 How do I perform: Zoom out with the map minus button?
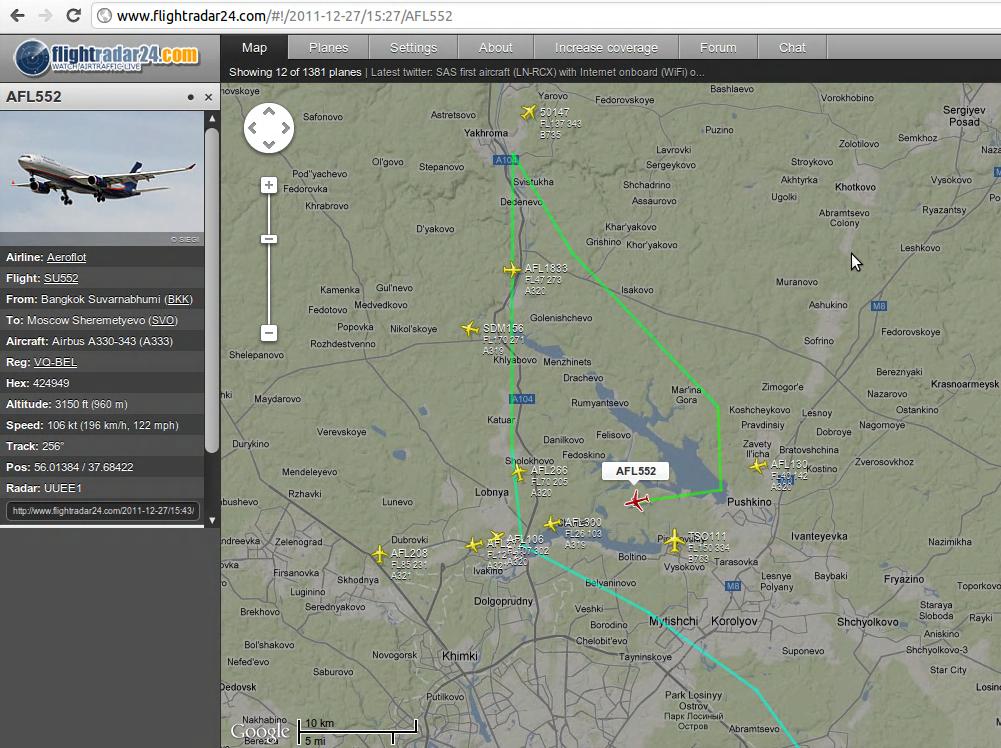pos(269,333)
